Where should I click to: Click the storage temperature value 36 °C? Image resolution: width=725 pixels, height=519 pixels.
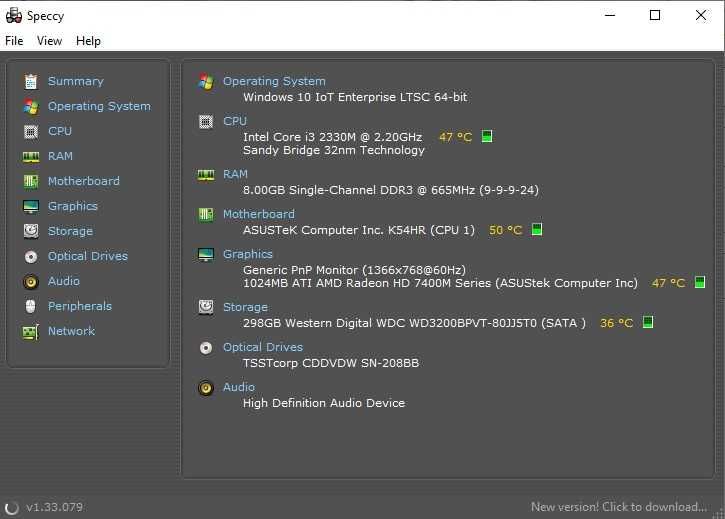(616, 323)
